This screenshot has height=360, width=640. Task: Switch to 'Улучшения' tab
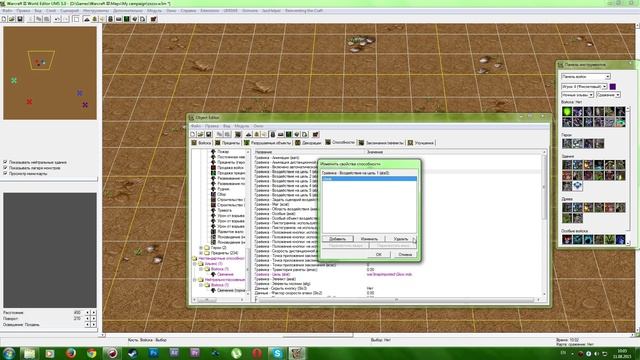421,143
